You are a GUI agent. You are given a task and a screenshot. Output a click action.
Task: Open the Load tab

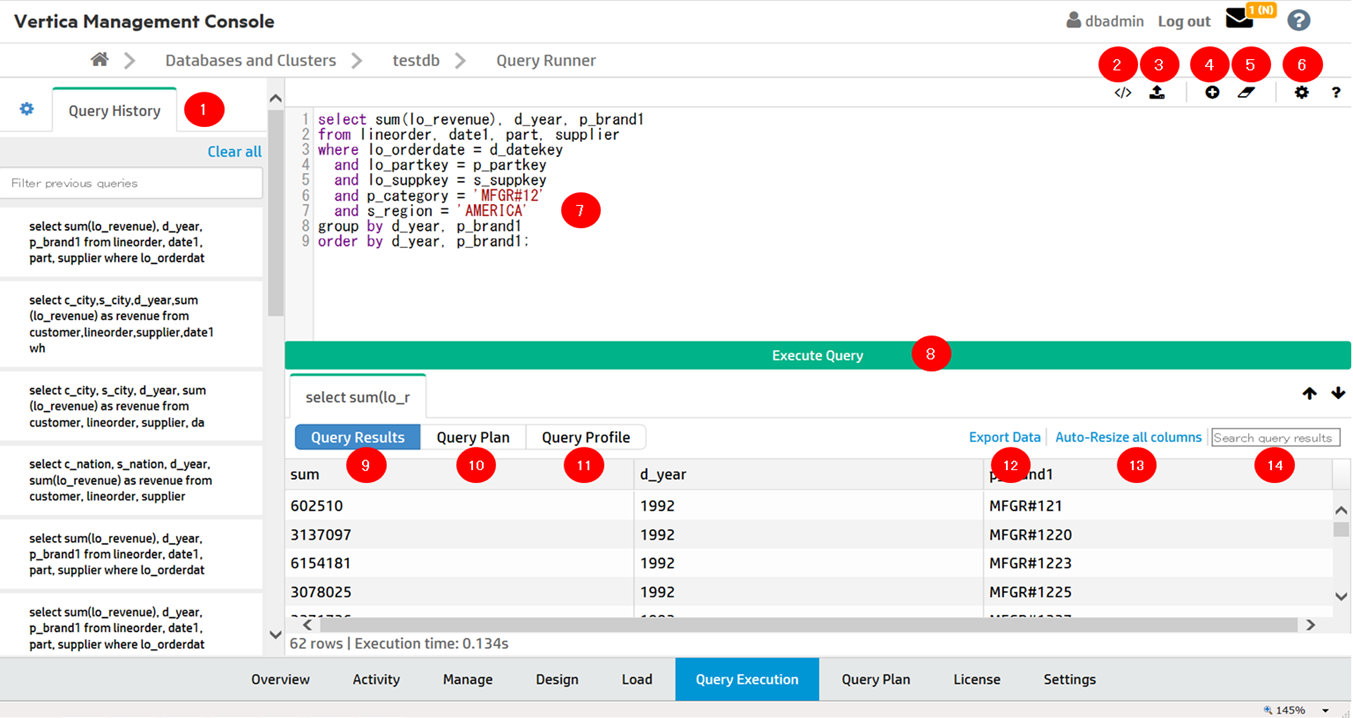(x=637, y=679)
